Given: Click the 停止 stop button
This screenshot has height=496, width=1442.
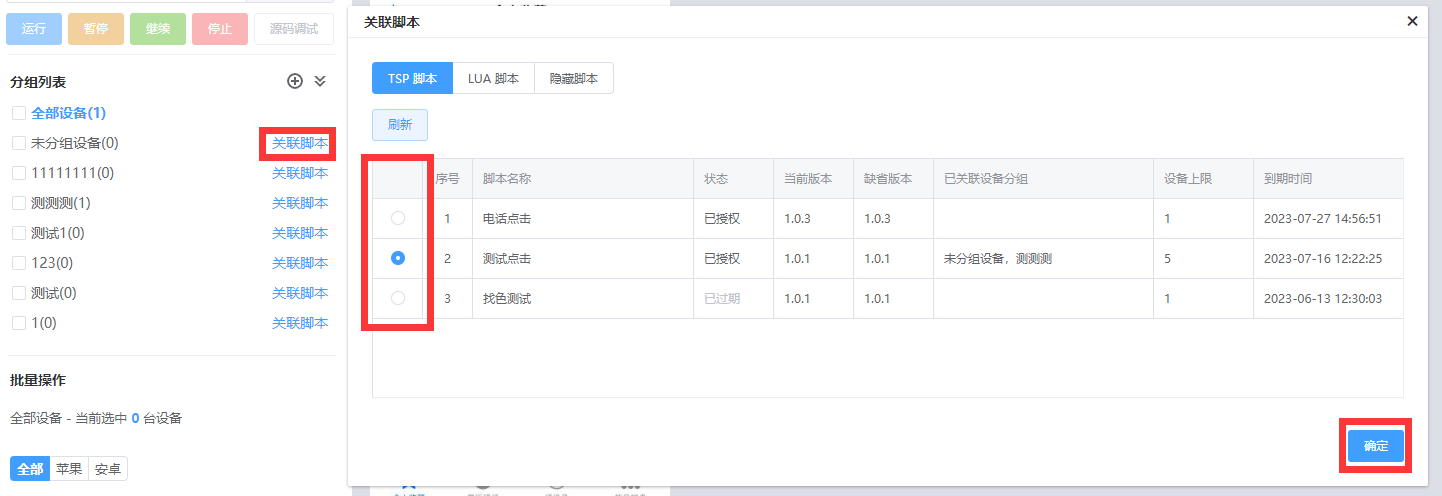Looking at the screenshot, I should pos(220,29).
